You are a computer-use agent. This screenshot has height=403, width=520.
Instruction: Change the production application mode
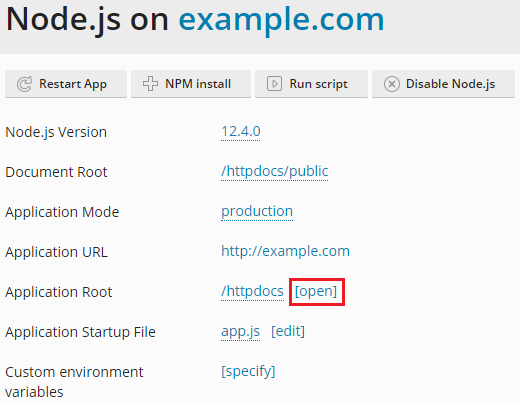pos(257,211)
